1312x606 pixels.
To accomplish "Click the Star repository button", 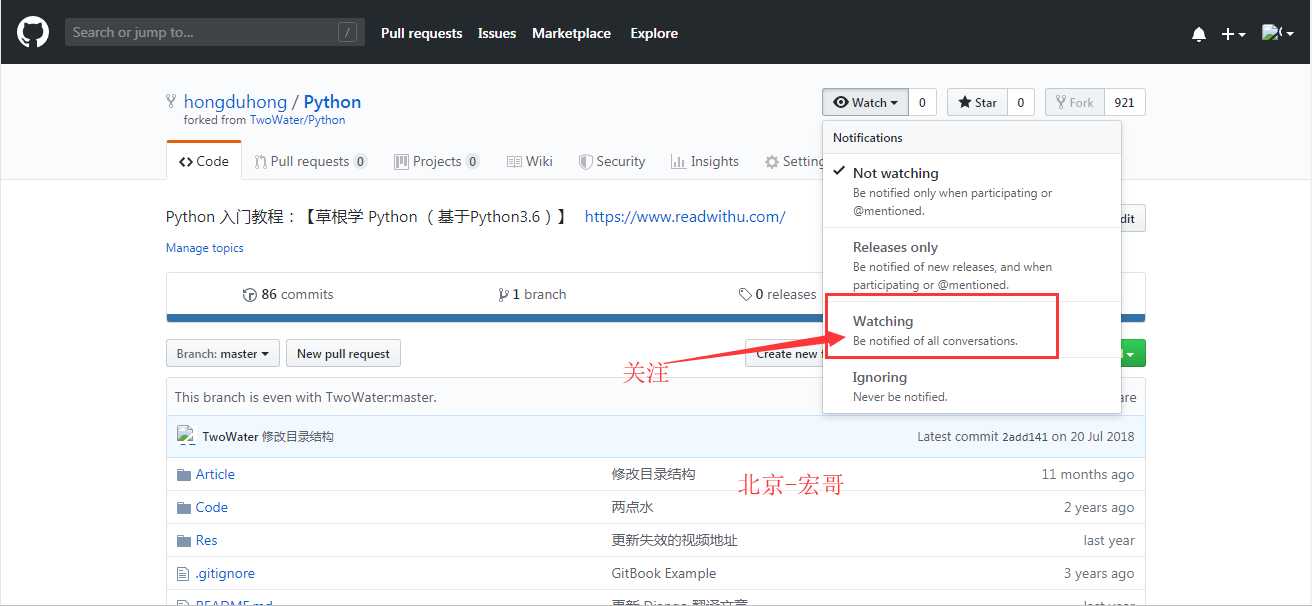I will click(977, 102).
